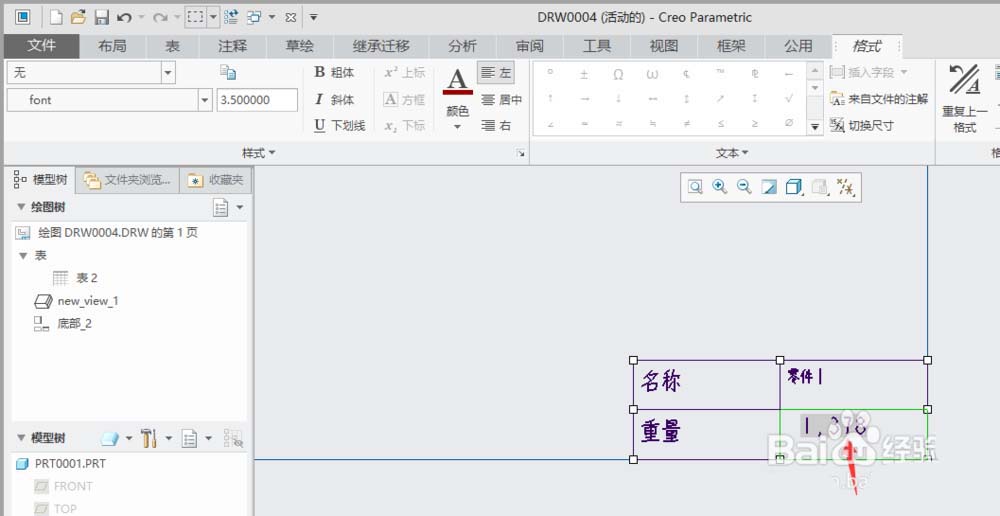Click the Zoom In magnifier
The width and height of the screenshot is (1000, 516).
720,187
